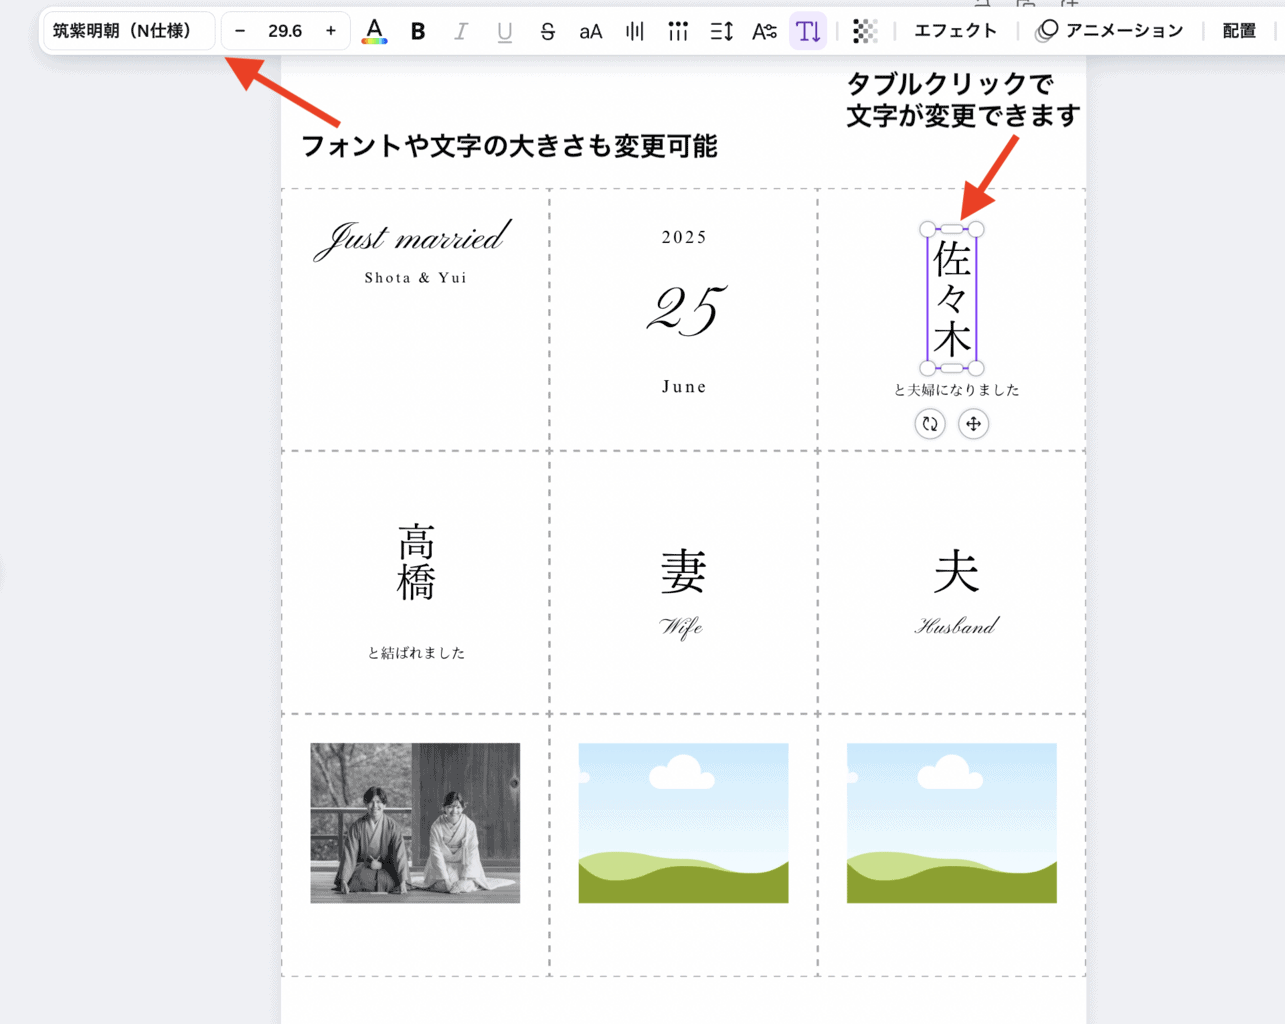The height and width of the screenshot is (1024, 1285).
Task: Select the black-and-white couple photo
Action: pyautogui.click(x=415, y=823)
